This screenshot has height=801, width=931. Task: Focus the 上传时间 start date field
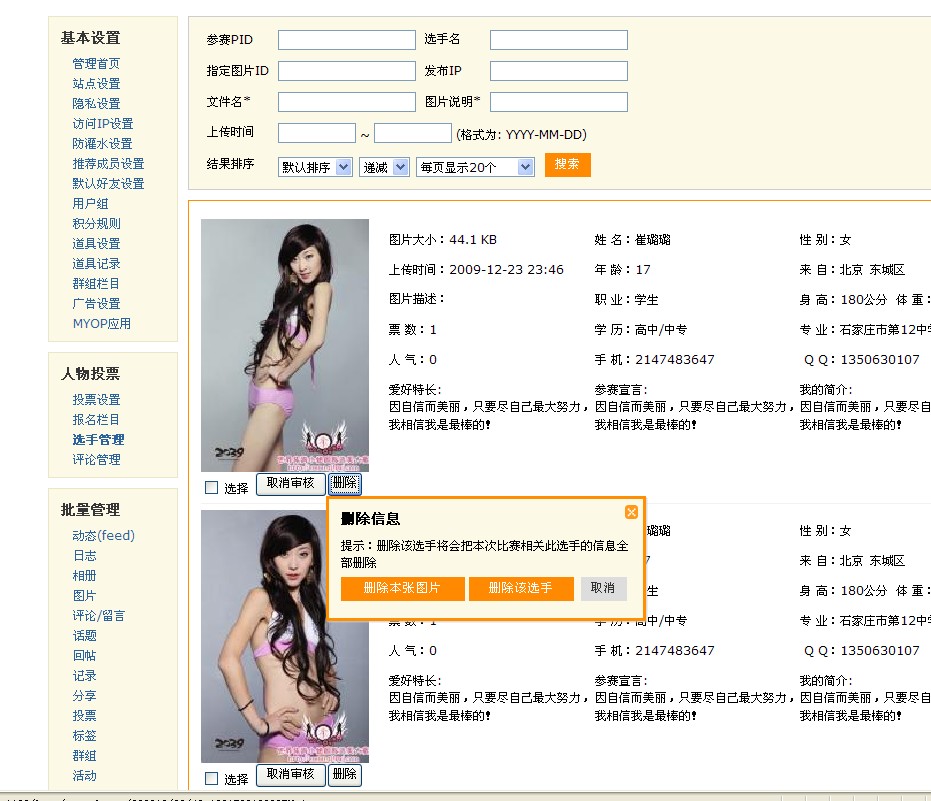click(x=316, y=133)
